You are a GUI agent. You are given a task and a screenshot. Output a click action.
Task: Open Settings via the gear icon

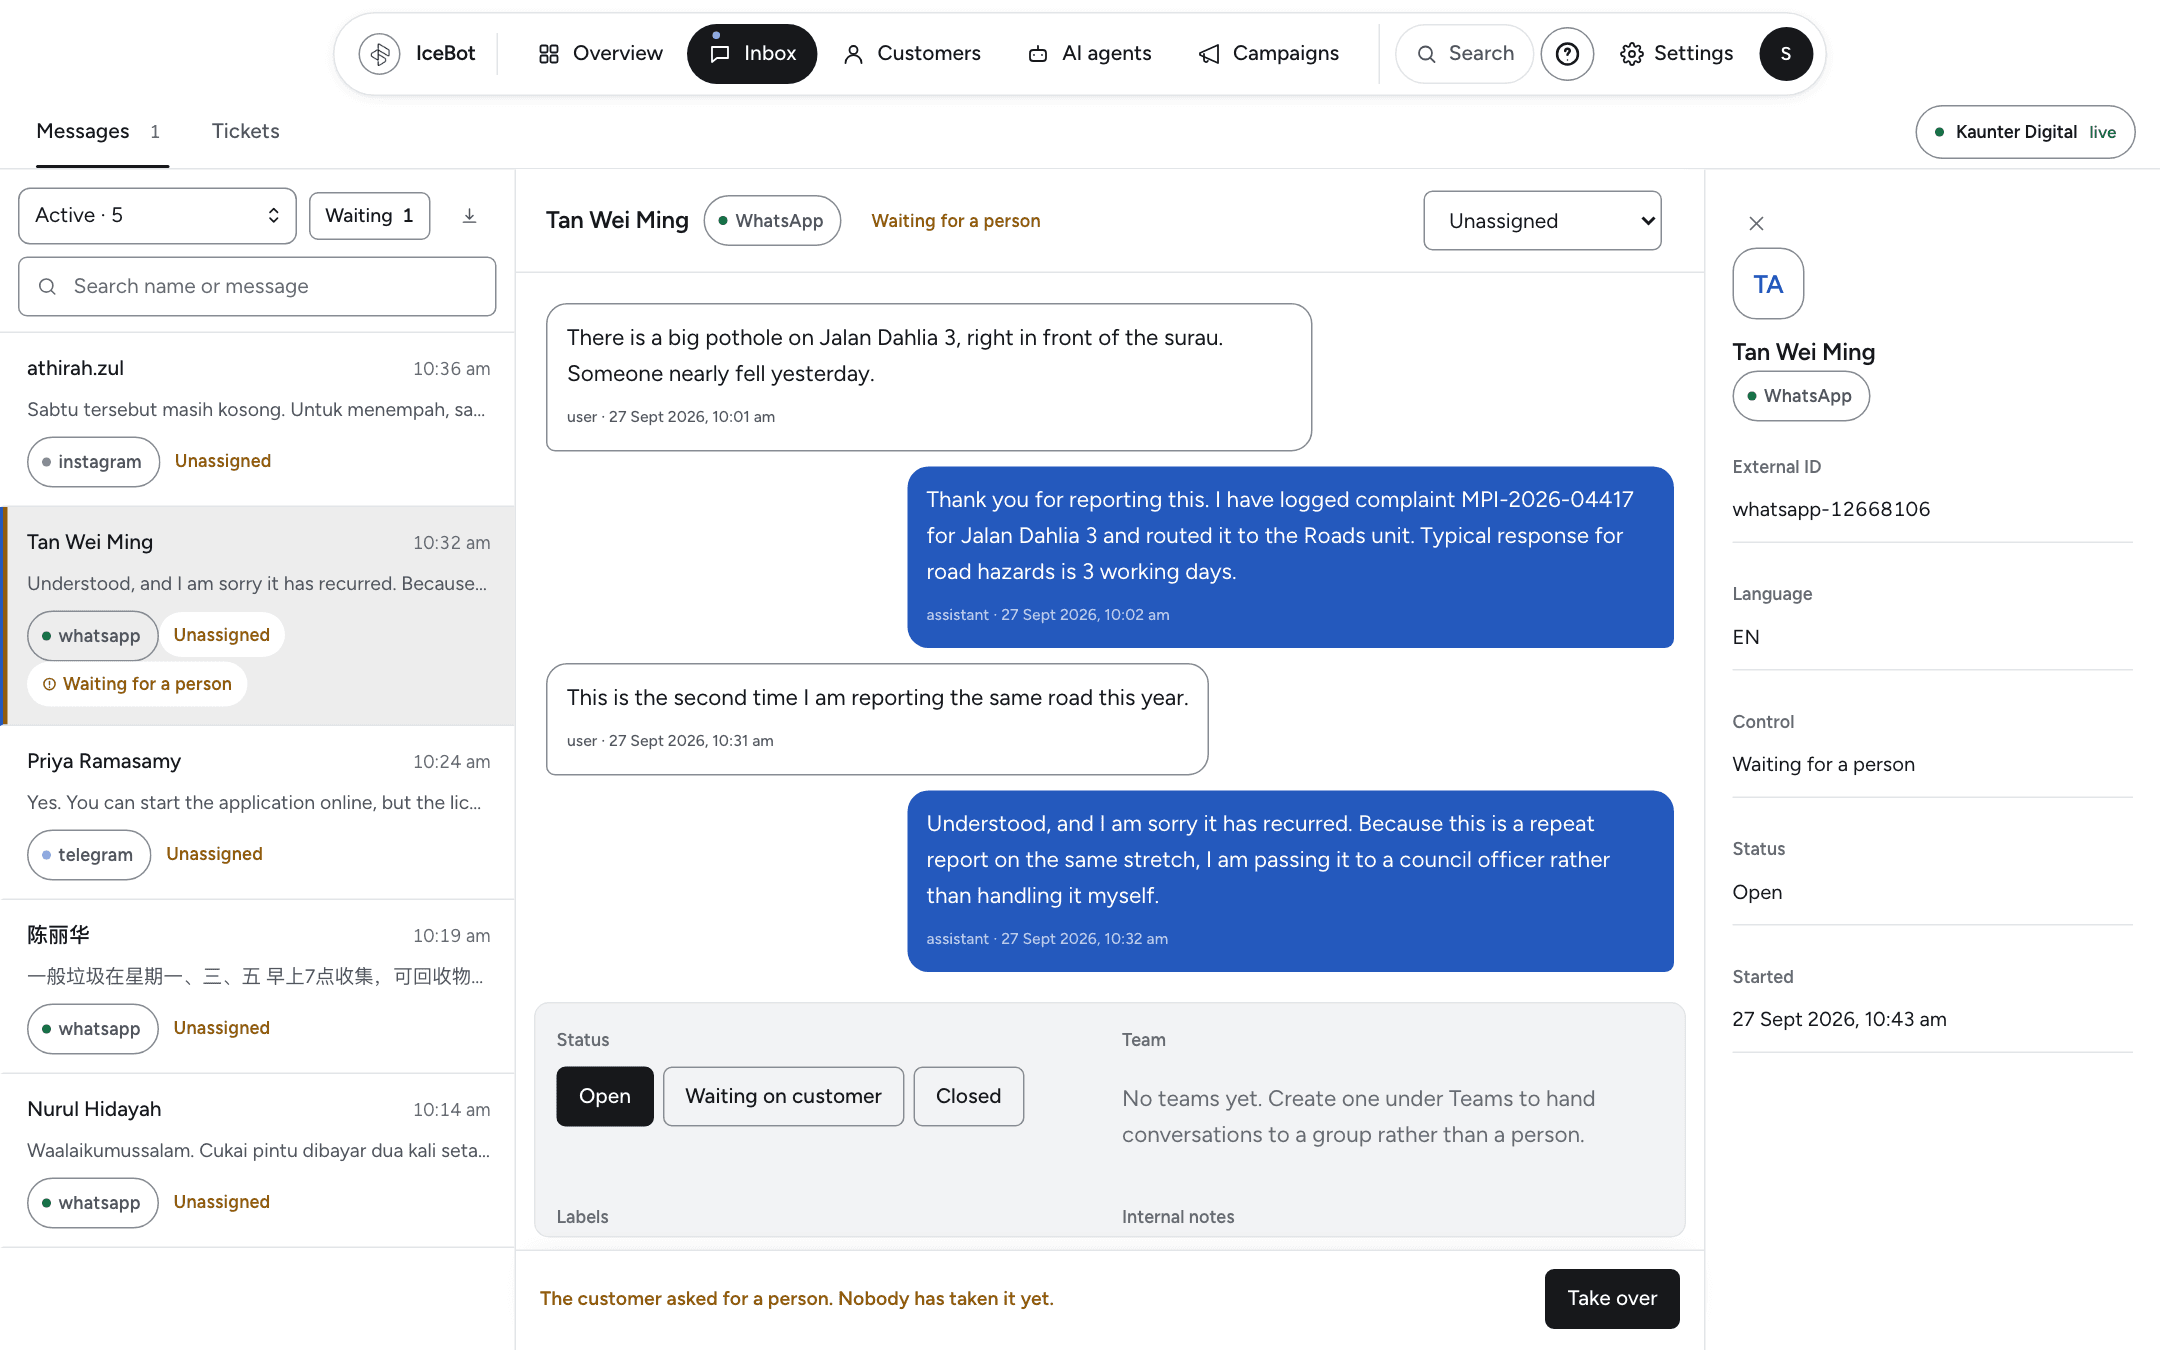click(x=1632, y=54)
